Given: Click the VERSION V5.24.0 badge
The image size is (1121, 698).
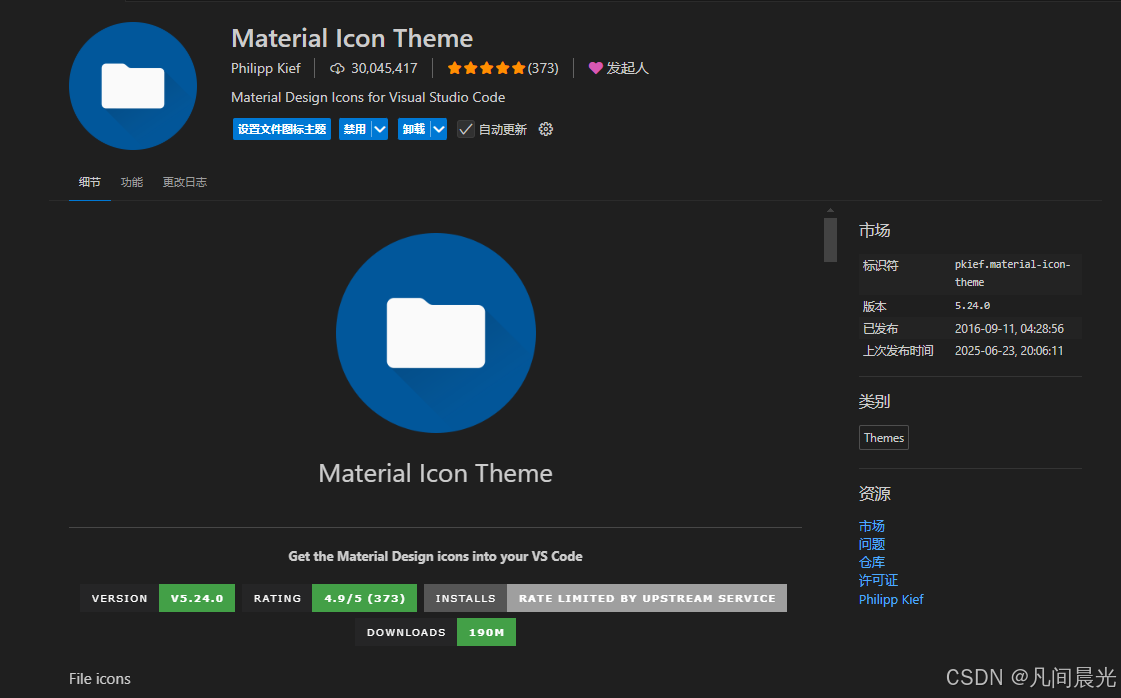Looking at the screenshot, I should (157, 598).
